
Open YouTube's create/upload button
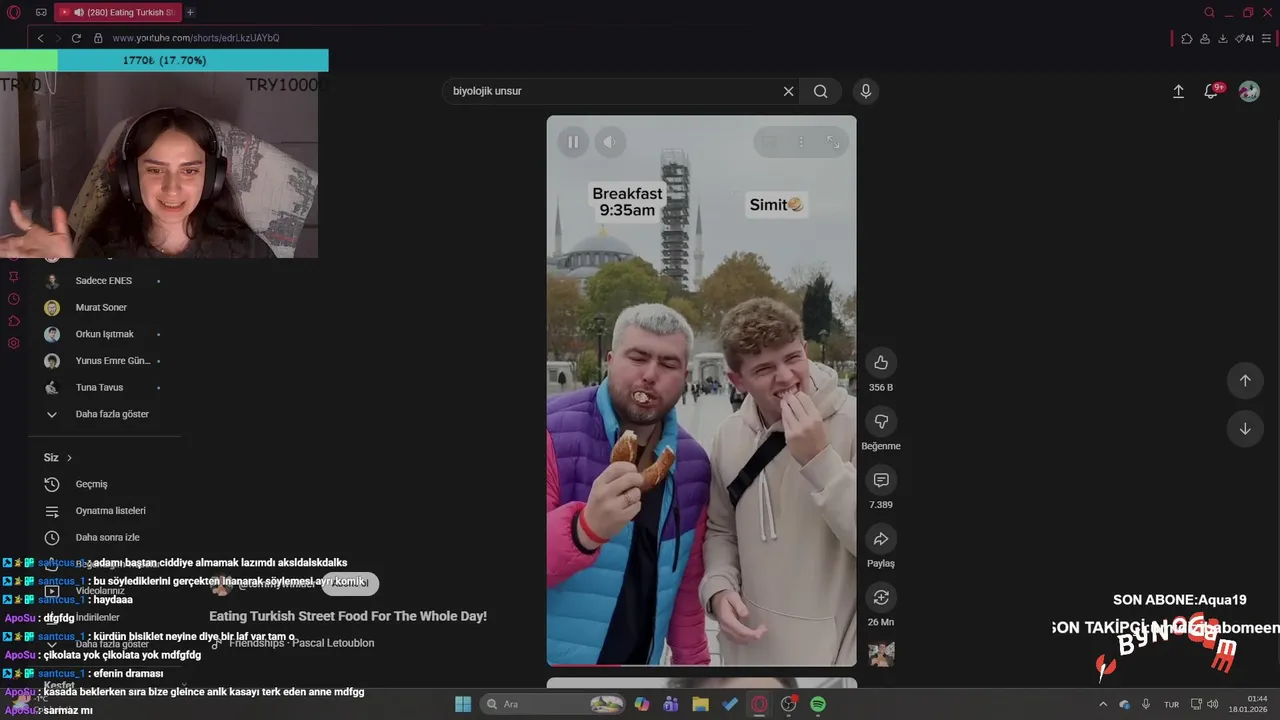(1178, 91)
